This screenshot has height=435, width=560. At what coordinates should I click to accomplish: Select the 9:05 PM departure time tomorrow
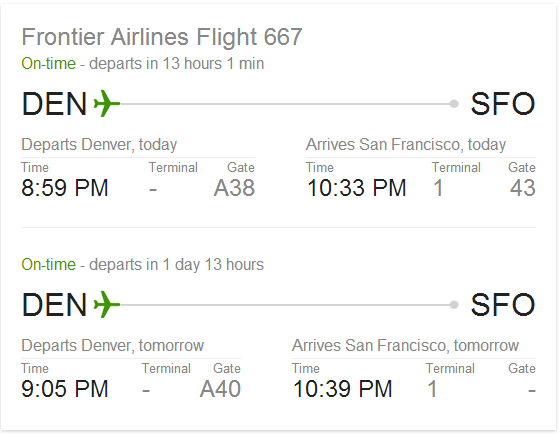point(65,389)
